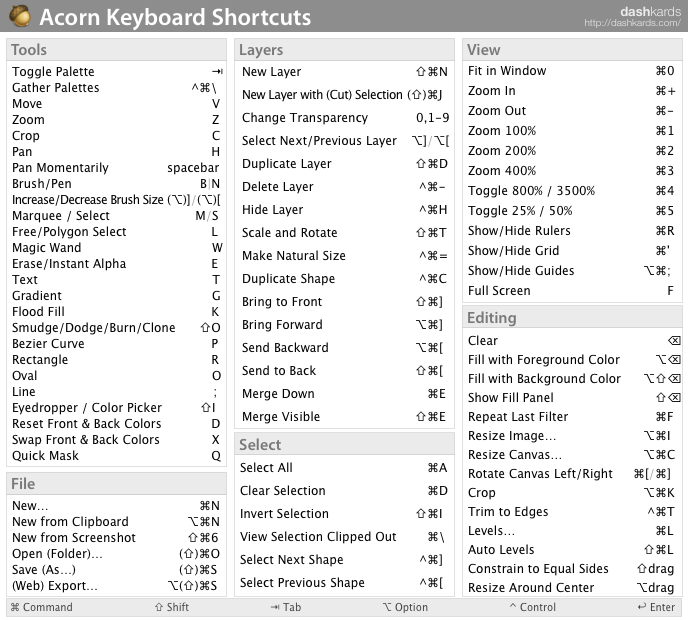Select Make Natural Size row

[345, 255]
